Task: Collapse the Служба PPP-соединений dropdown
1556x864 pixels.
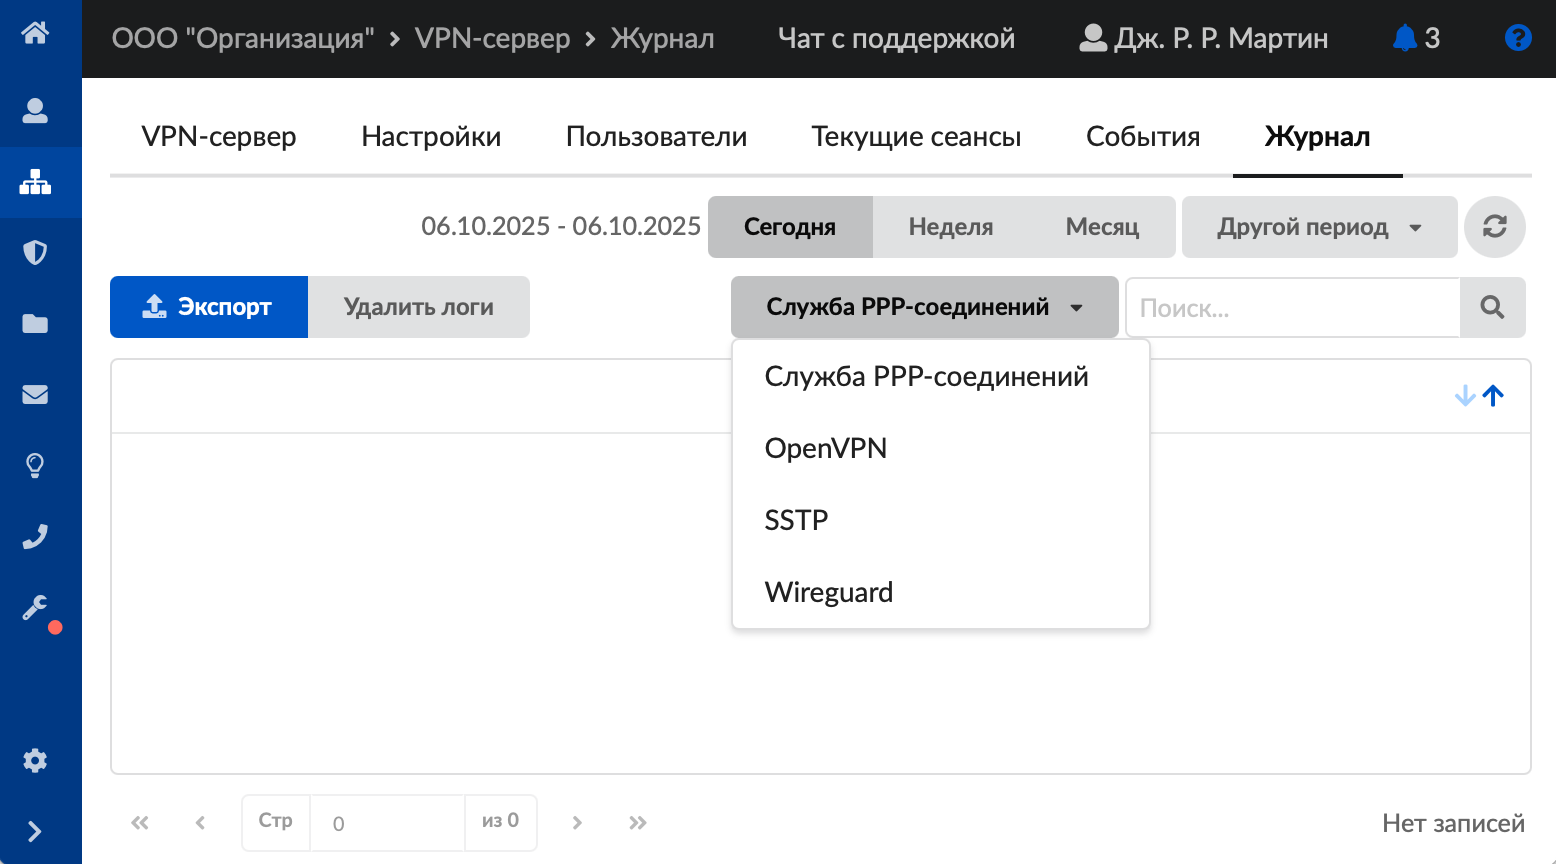Action: 924,307
